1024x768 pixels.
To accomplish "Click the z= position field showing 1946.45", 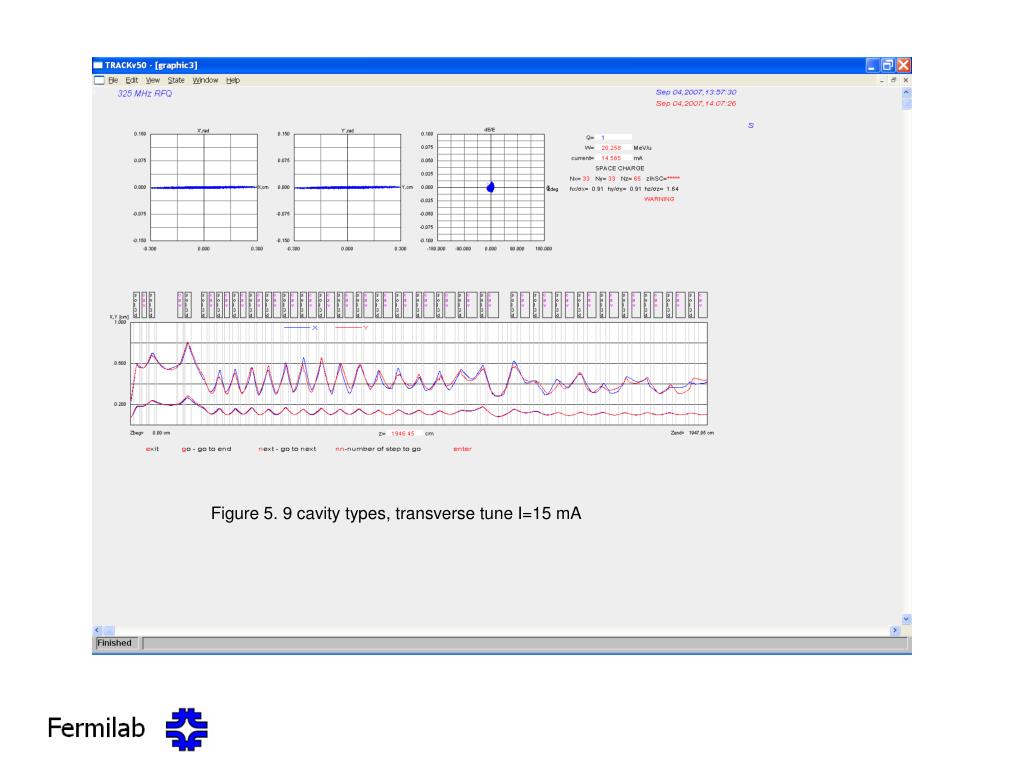I will point(403,434).
